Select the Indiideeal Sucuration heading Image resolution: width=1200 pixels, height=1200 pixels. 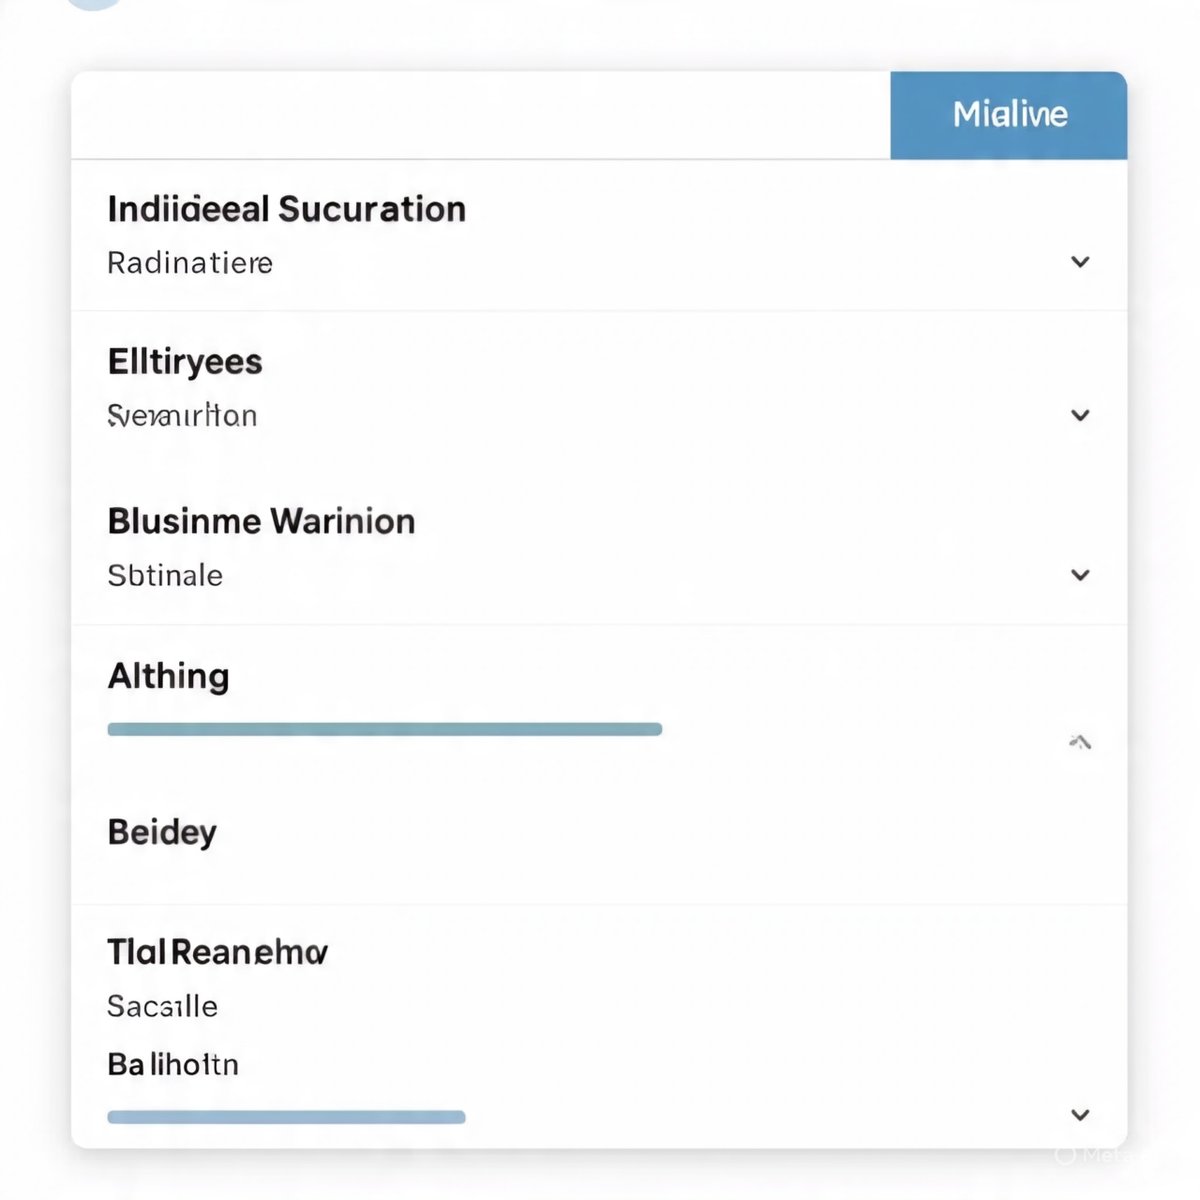pyautogui.click(x=286, y=209)
